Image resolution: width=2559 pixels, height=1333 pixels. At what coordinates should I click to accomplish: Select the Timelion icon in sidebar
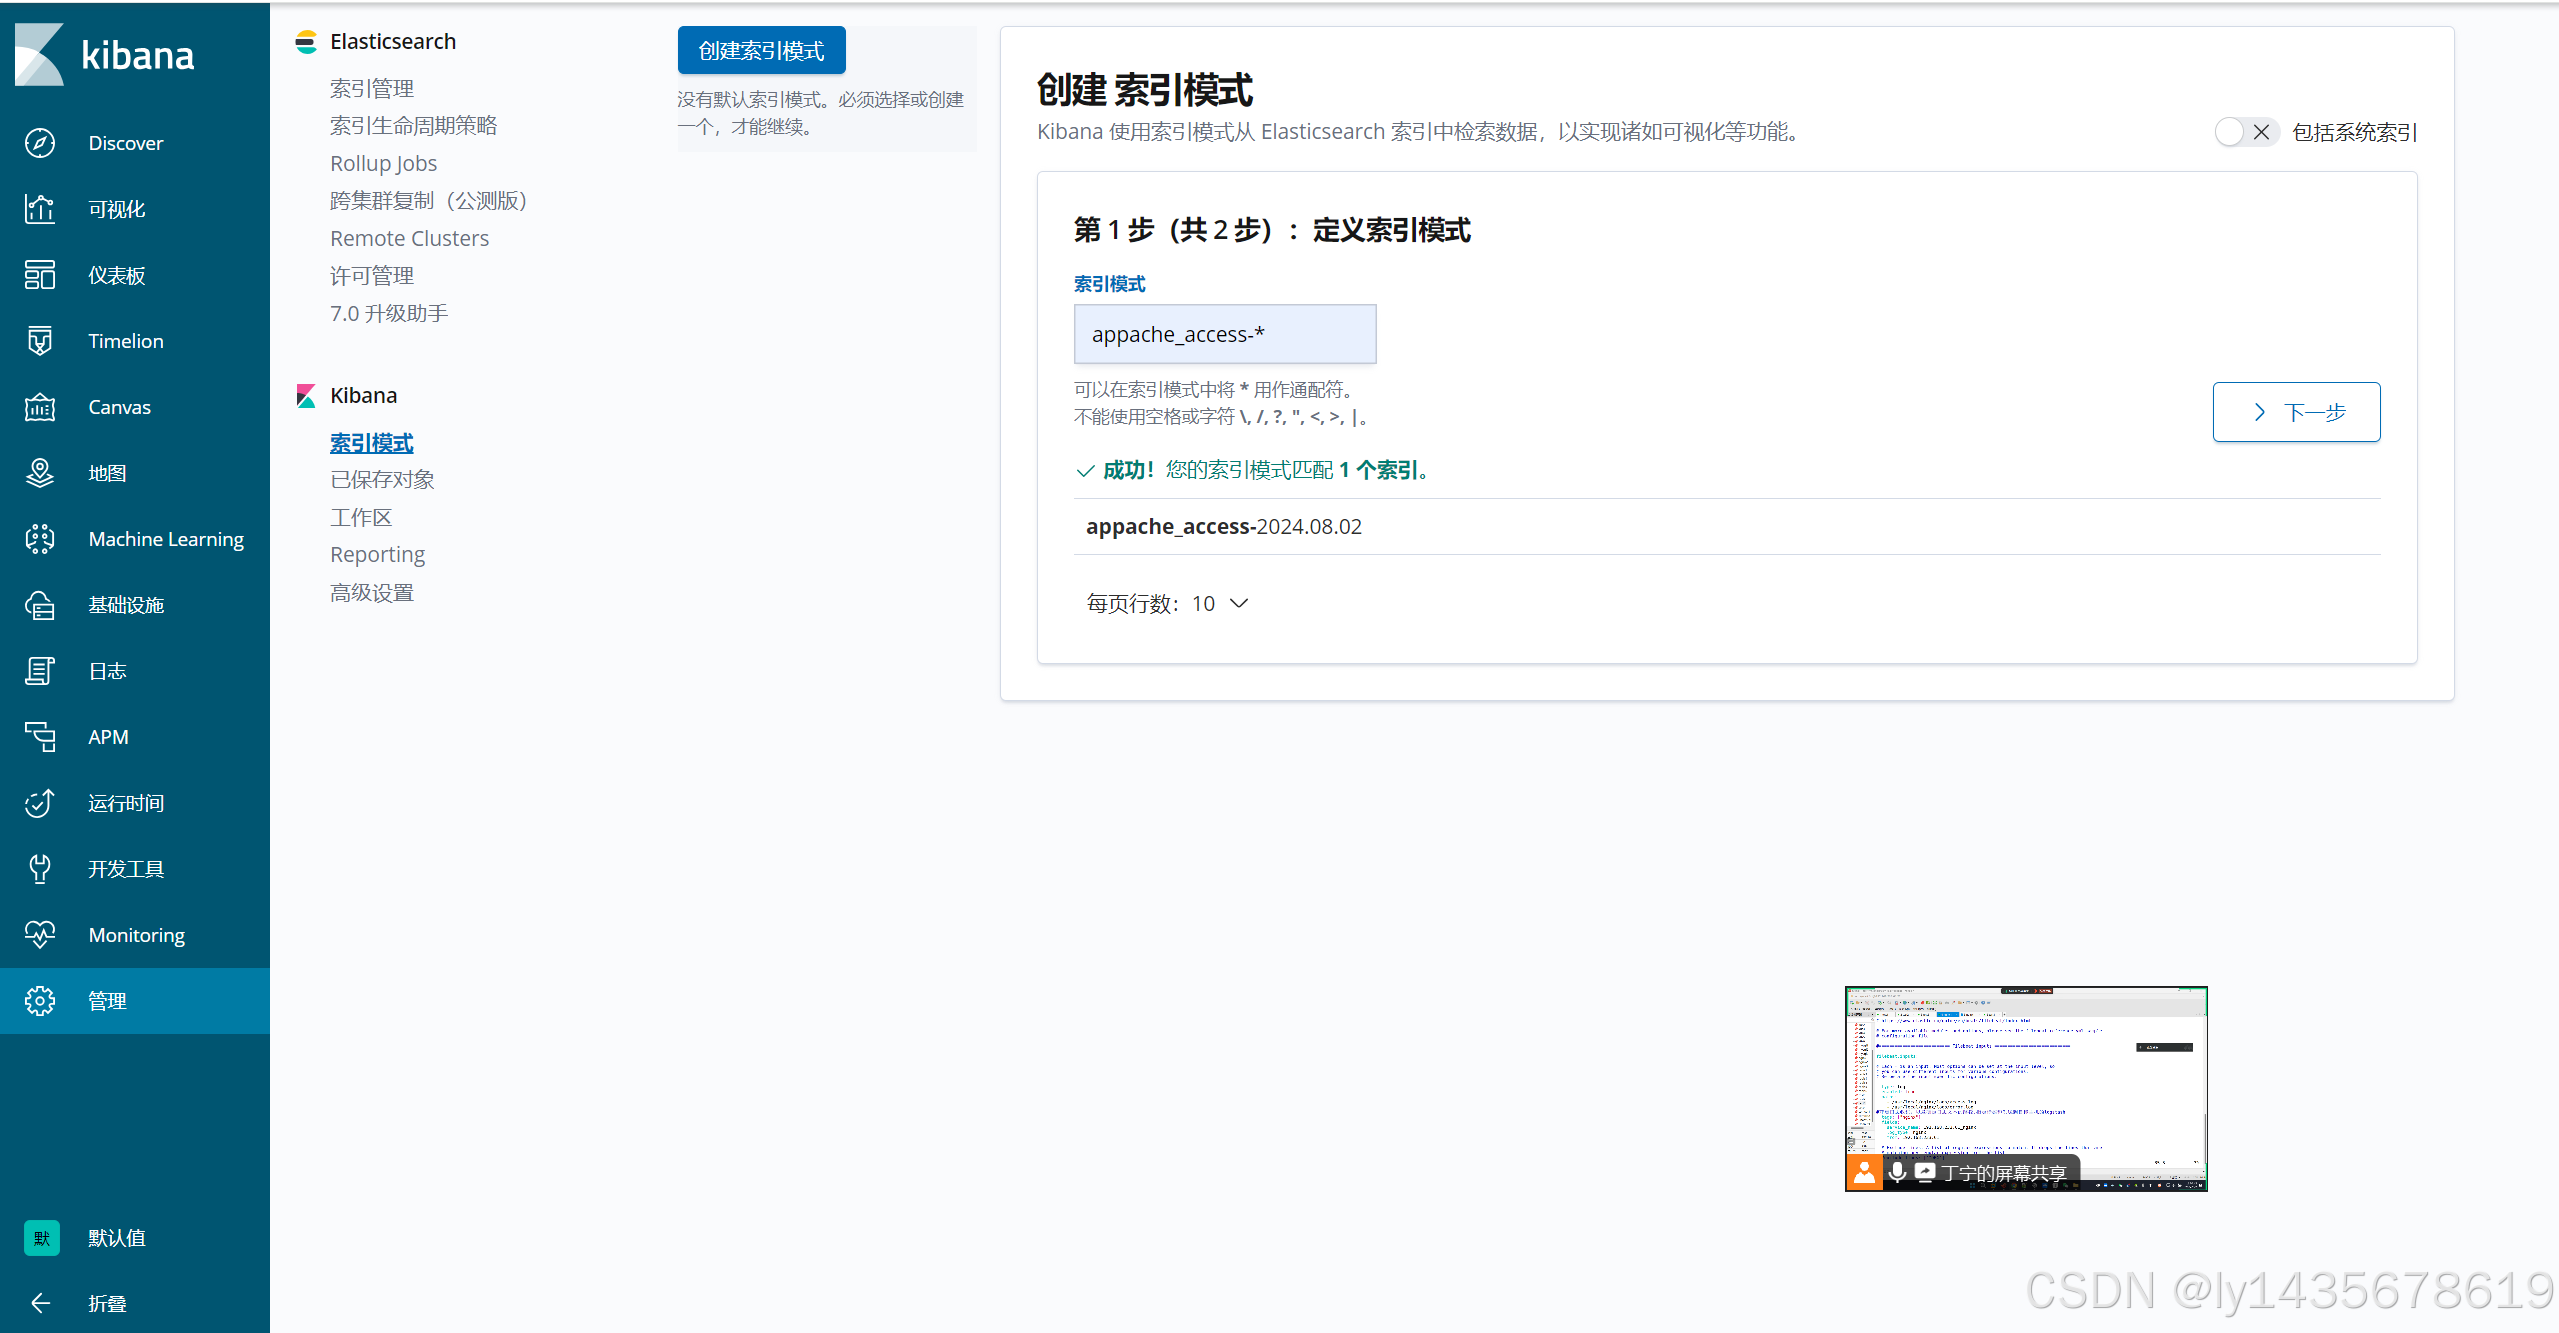coord(40,341)
